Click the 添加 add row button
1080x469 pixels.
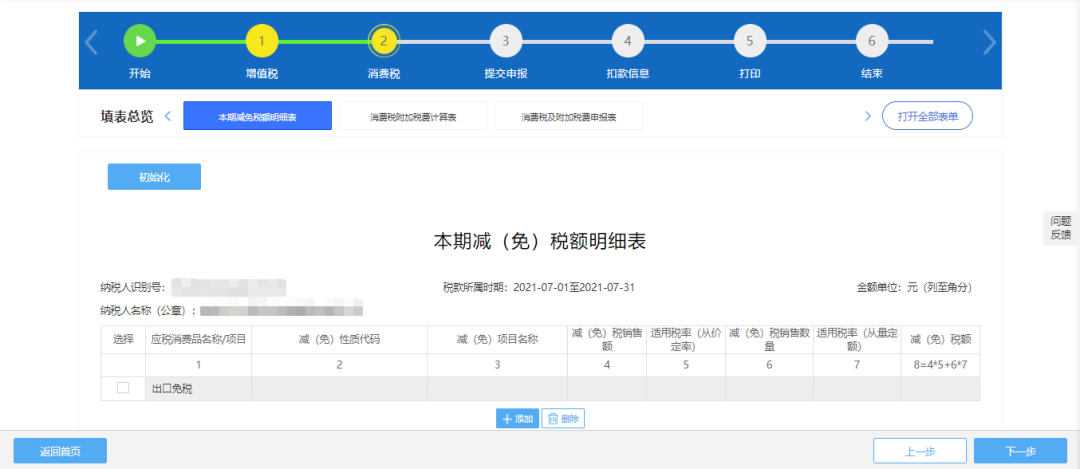(x=517, y=419)
